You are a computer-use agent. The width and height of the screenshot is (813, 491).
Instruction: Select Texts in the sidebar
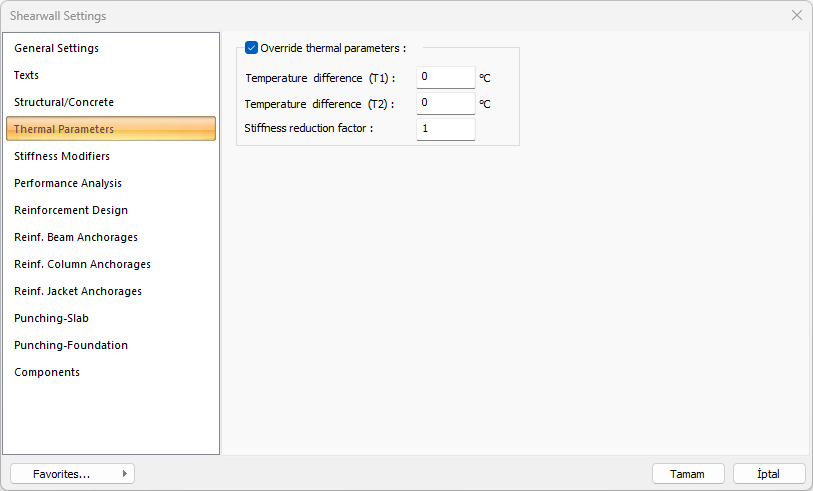point(27,75)
